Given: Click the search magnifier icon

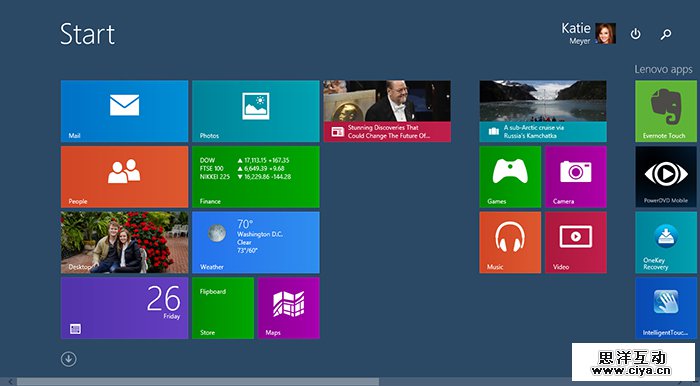Looking at the screenshot, I should [666, 34].
